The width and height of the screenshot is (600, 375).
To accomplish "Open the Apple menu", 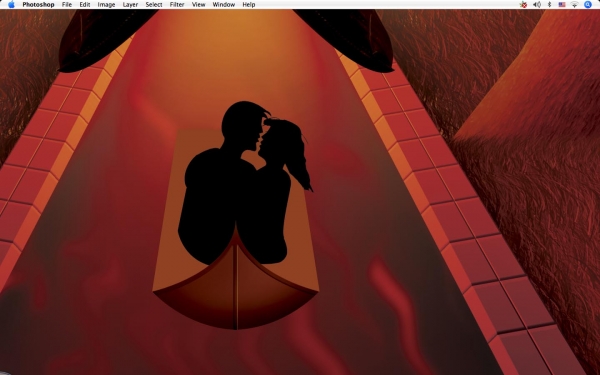I will (x=11, y=5).
